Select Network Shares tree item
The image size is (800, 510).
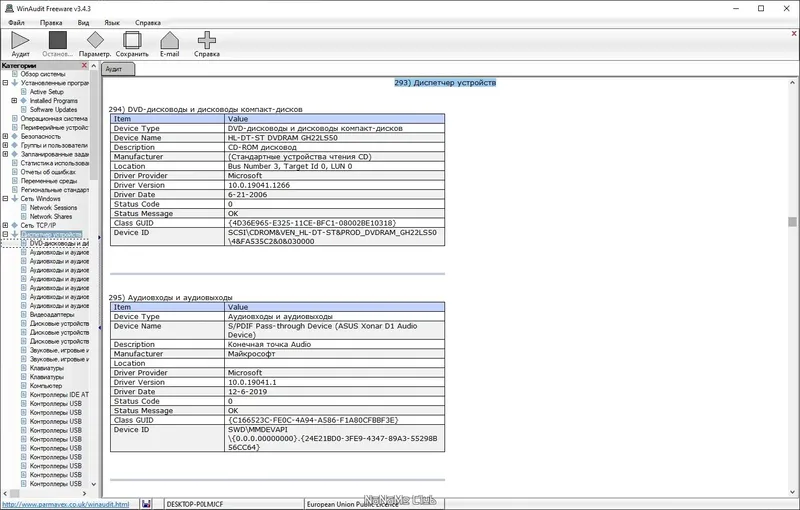pos(51,216)
